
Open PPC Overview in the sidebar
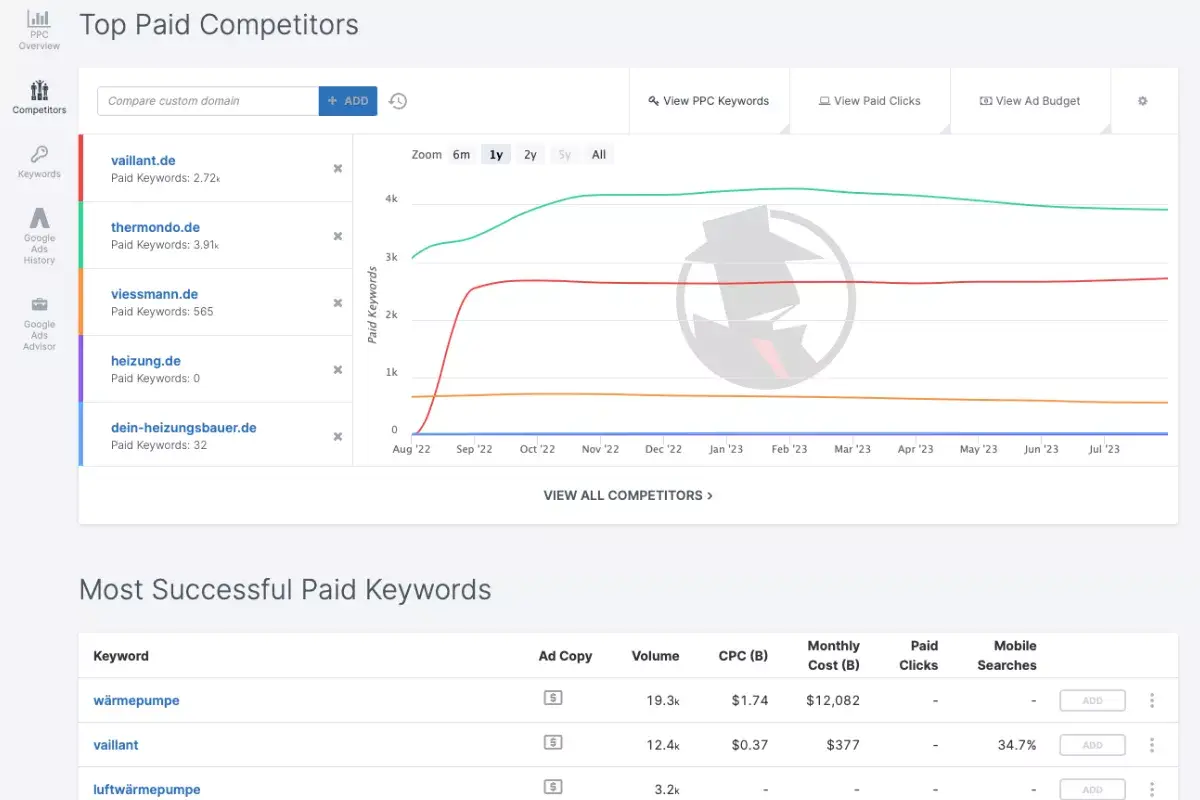[39, 29]
